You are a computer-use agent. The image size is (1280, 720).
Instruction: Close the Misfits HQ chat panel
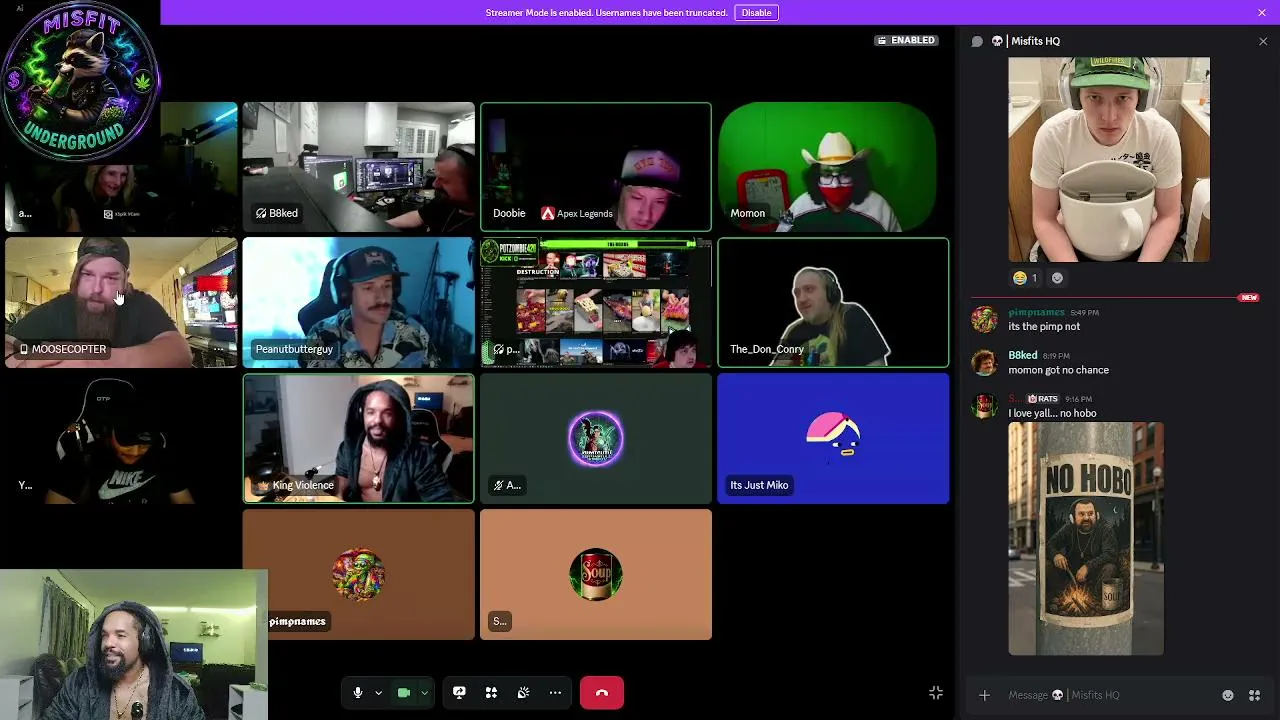1263,41
